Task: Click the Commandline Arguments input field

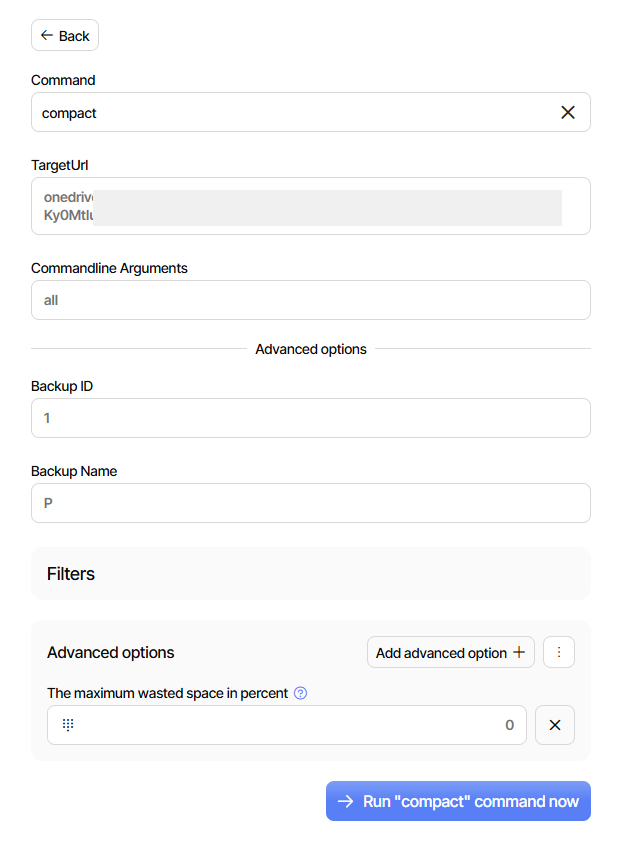Action: pos(310,300)
